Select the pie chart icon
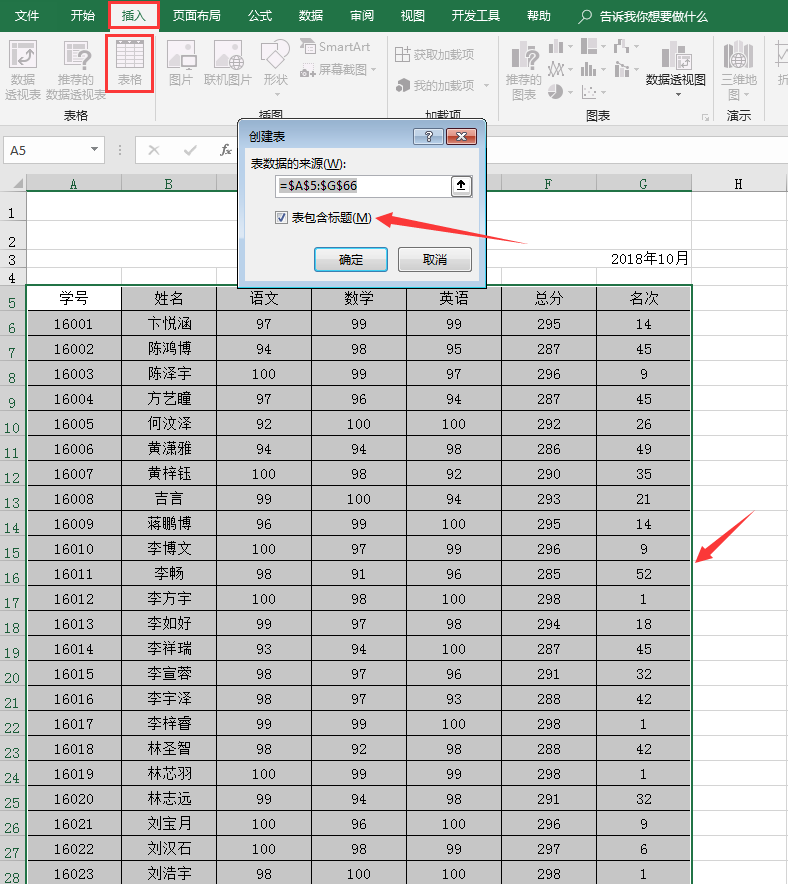This screenshot has width=788, height=884. point(556,91)
